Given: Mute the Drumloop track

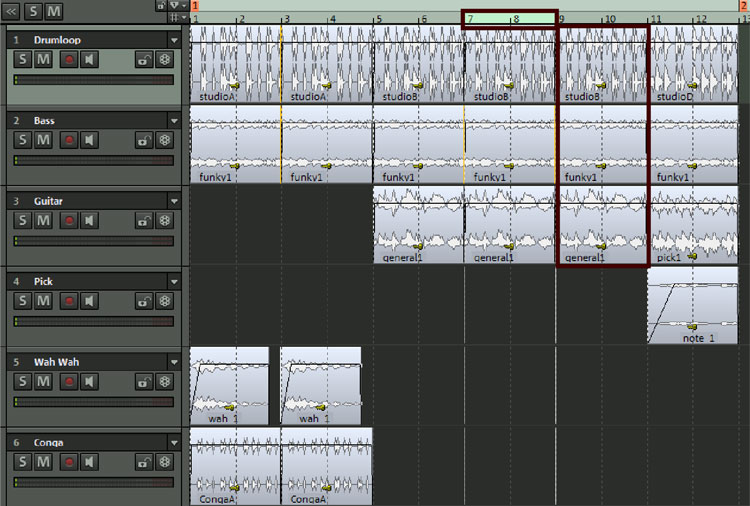Looking at the screenshot, I should click(43, 60).
